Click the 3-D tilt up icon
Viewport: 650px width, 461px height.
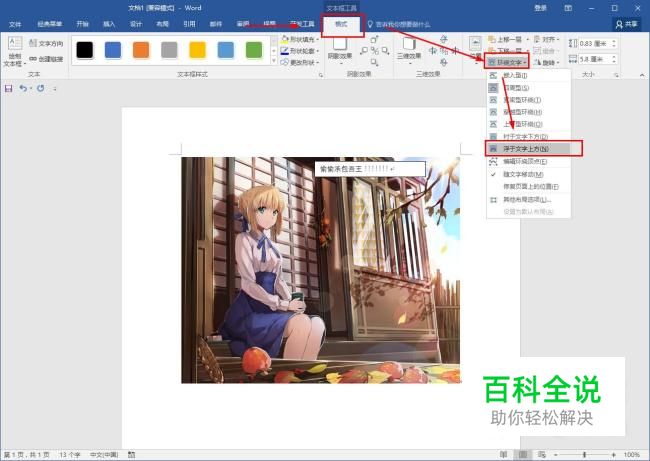point(444,39)
